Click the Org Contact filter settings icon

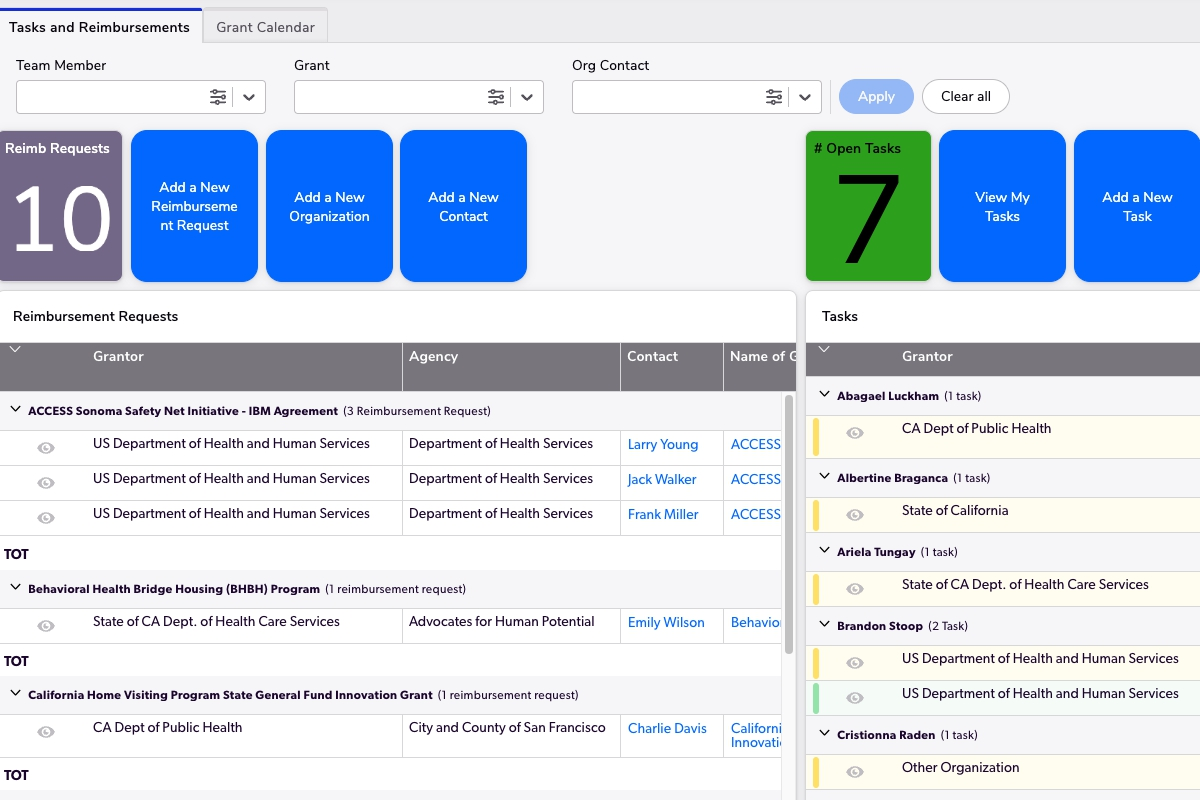point(774,97)
